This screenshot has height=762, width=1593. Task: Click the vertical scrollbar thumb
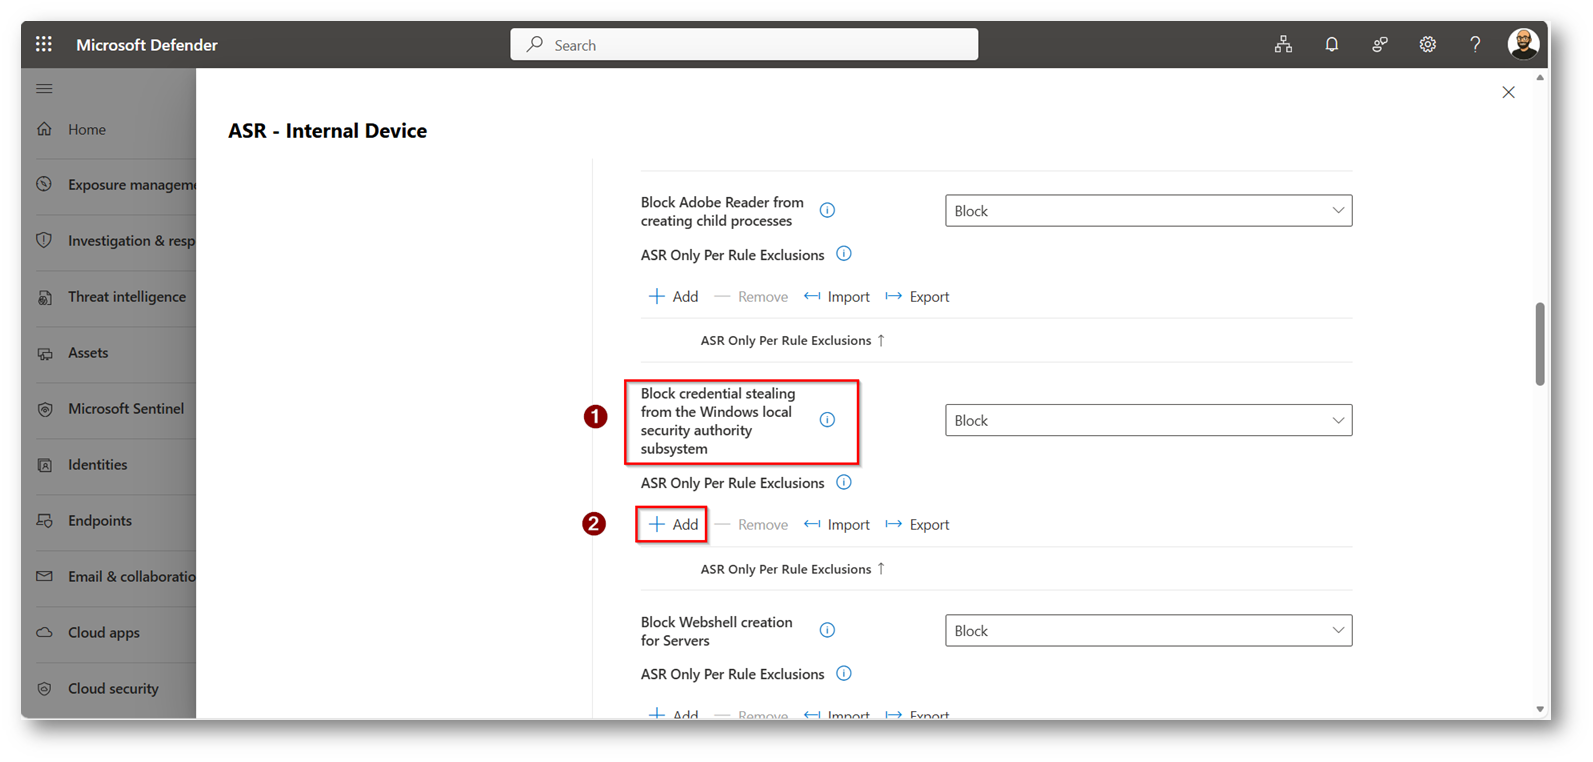pyautogui.click(x=1540, y=344)
